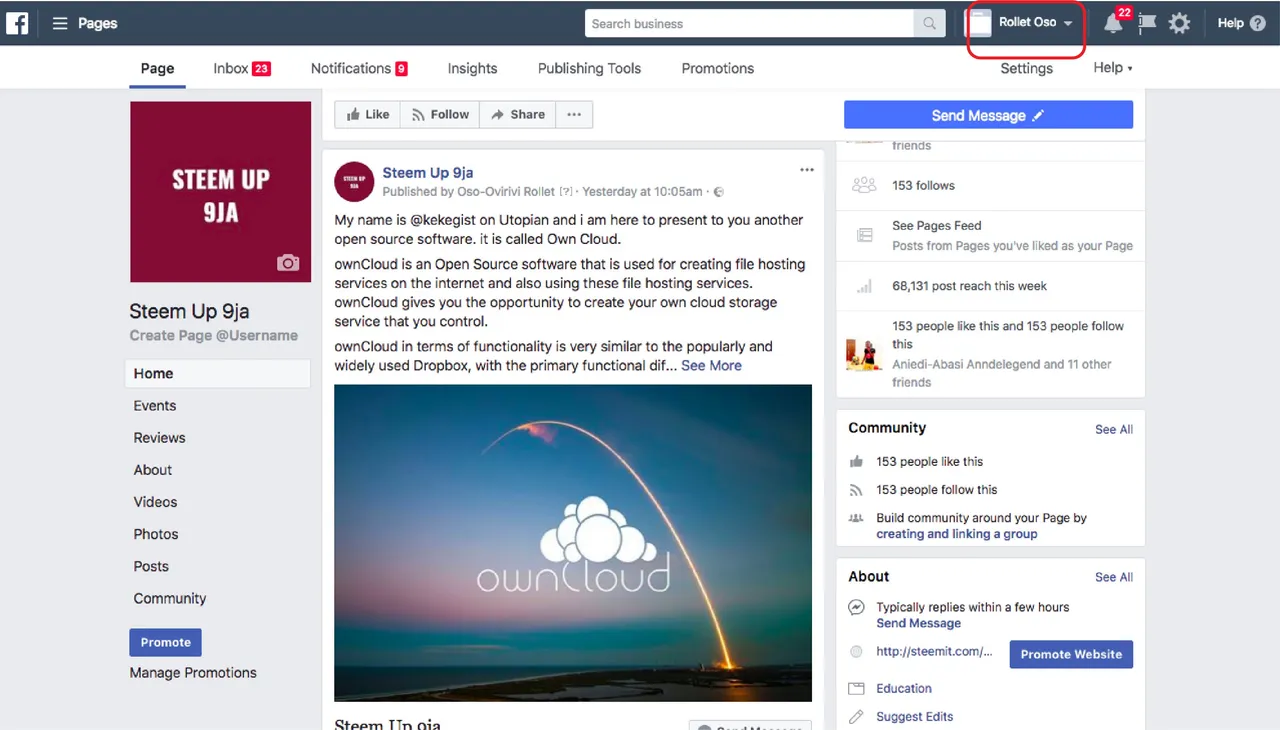Click the blue Send Message button

pyautogui.click(x=988, y=115)
